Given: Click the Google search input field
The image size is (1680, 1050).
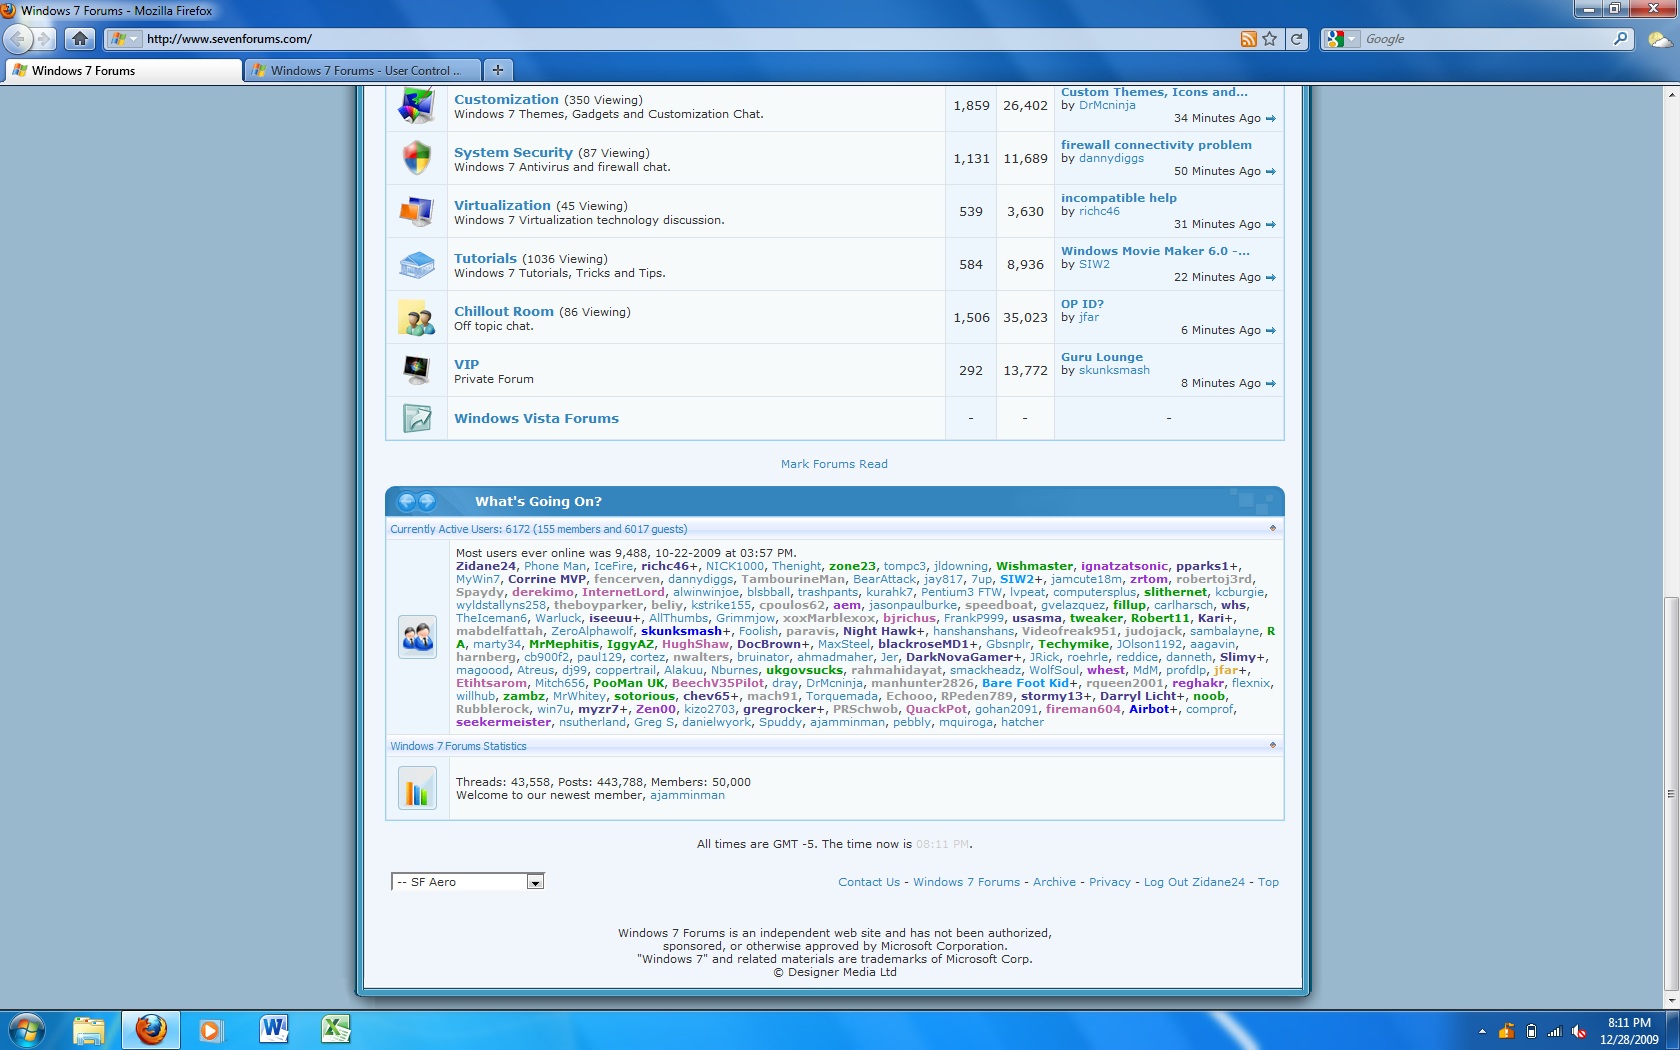Looking at the screenshot, I should 1486,39.
